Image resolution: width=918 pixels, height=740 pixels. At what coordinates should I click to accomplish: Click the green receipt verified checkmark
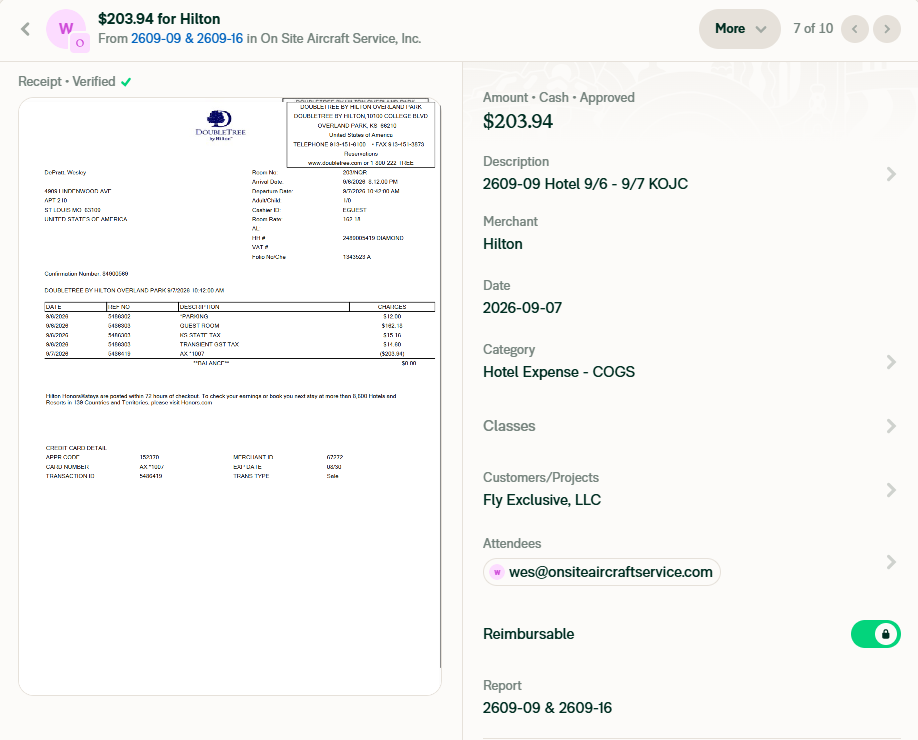126,82
